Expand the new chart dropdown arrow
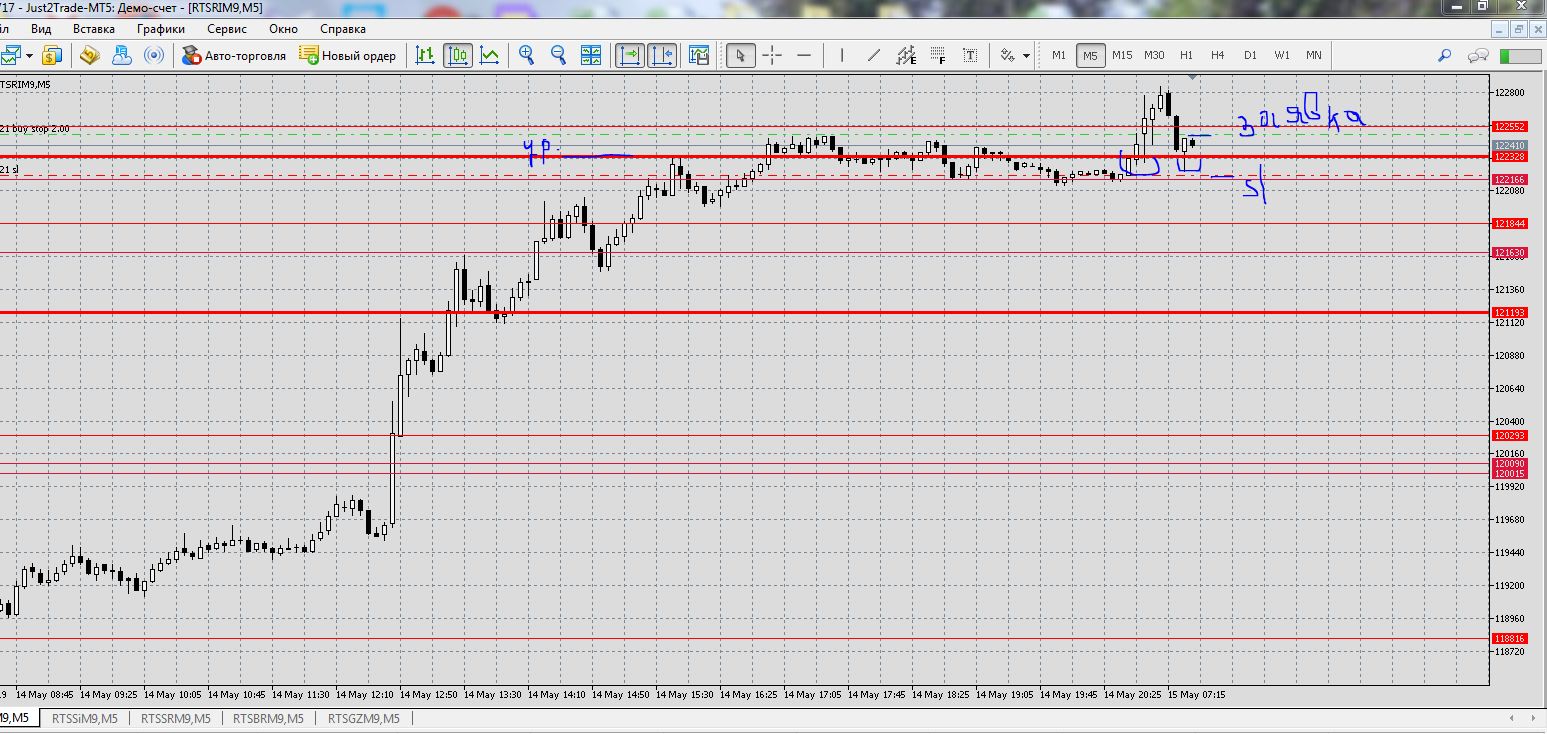This screenshot has height=734, width=1547. click(30, 56)
